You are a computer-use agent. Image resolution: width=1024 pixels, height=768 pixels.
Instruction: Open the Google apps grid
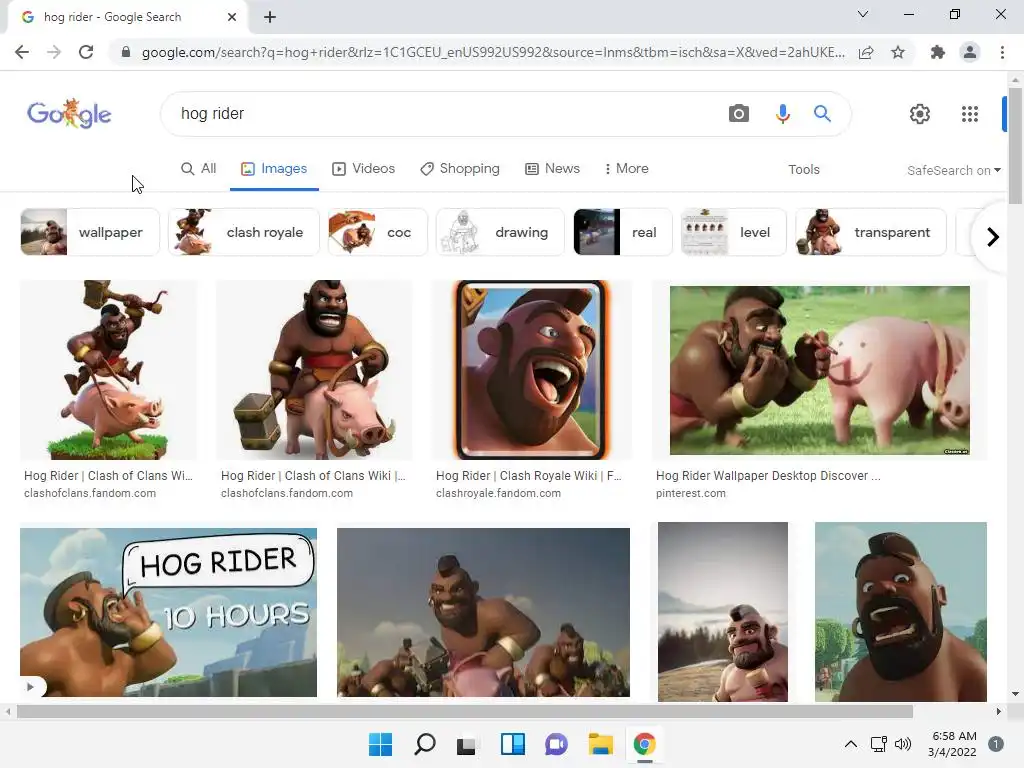pyautogui.click(x=970, y=114)
